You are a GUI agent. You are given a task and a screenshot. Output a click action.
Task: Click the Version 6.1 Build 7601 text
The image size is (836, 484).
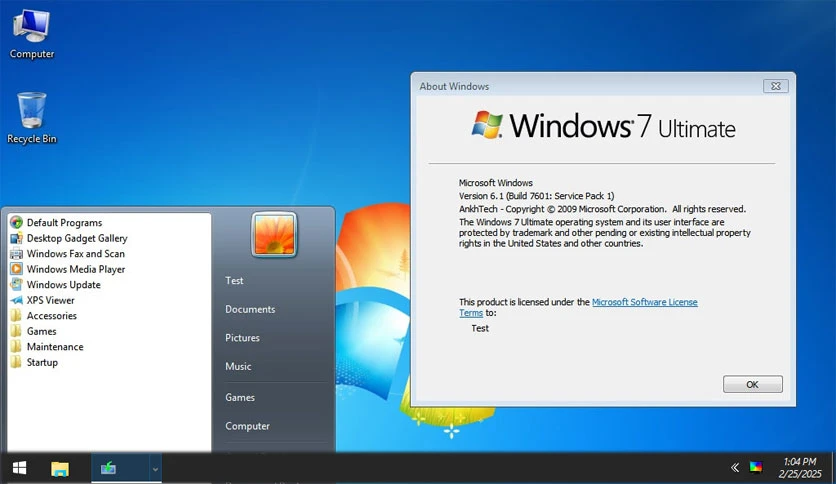[x=536, y=196]
